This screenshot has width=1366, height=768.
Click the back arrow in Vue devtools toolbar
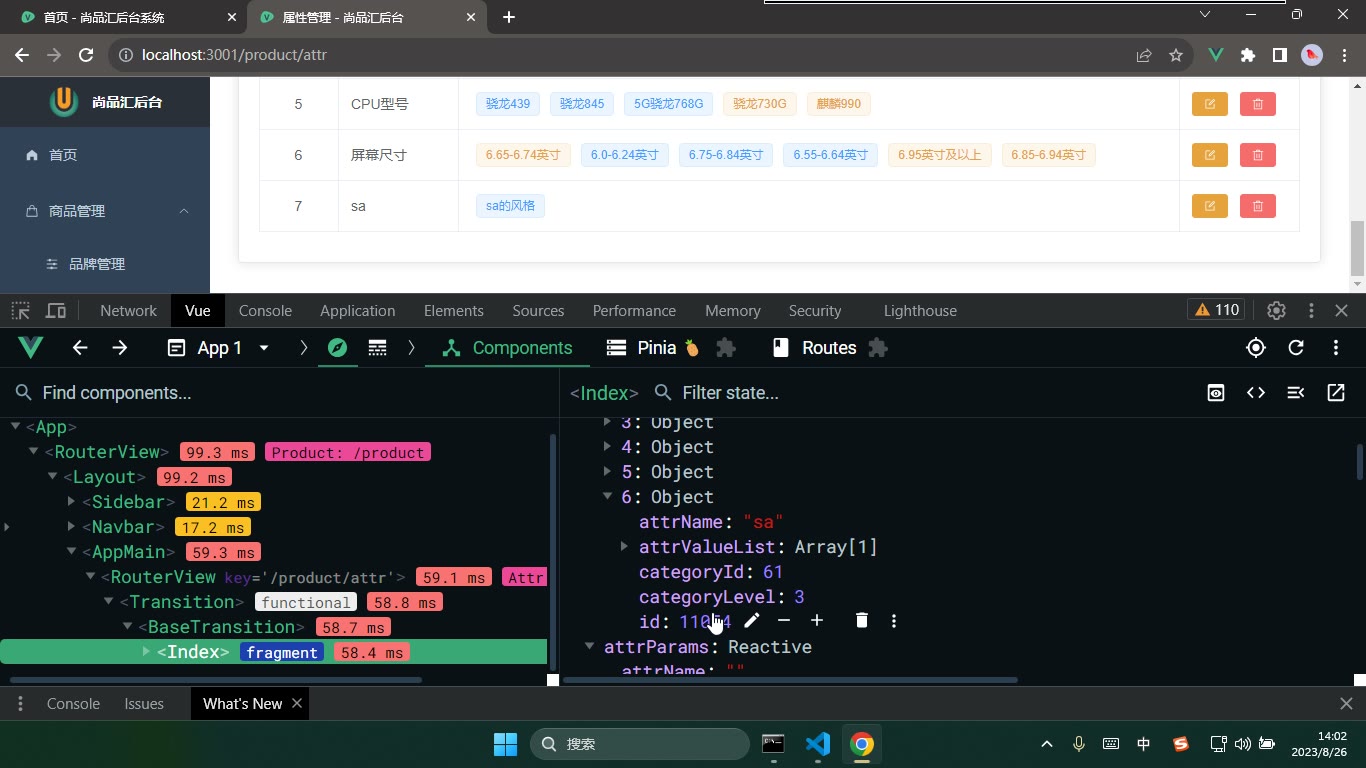coord(80,348)
